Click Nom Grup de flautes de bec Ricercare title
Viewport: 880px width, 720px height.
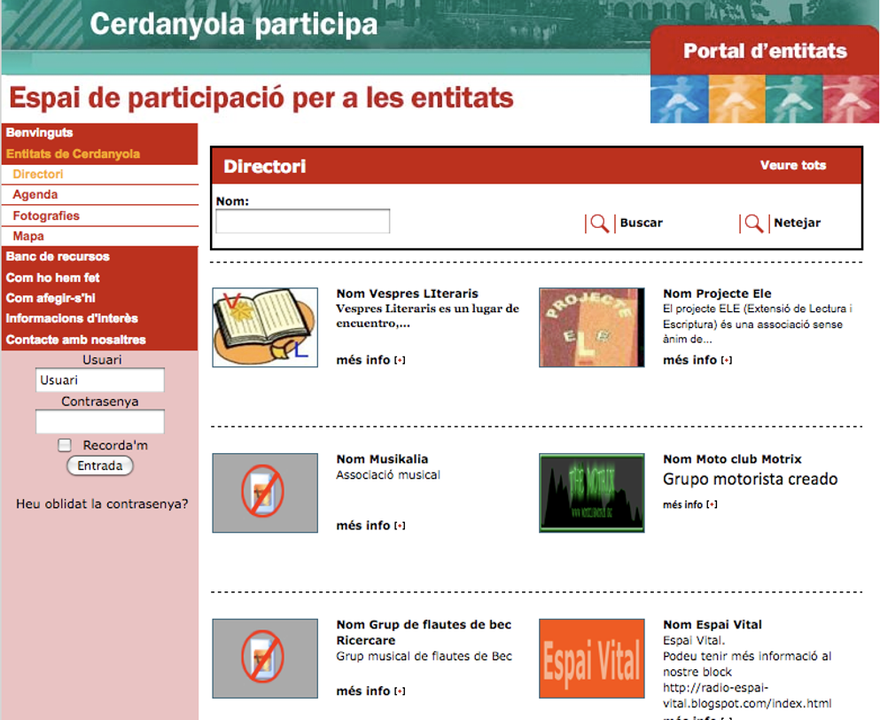coord(424,632)
